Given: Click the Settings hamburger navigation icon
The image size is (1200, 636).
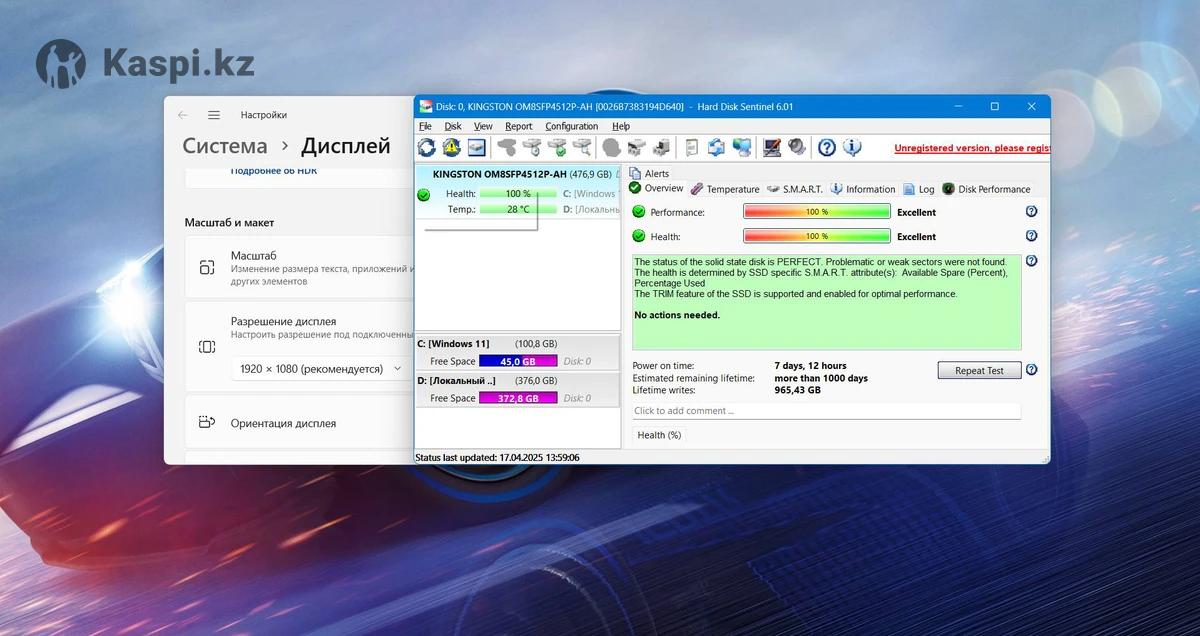Looking at the screenshot, I should (x=214, y=115).
